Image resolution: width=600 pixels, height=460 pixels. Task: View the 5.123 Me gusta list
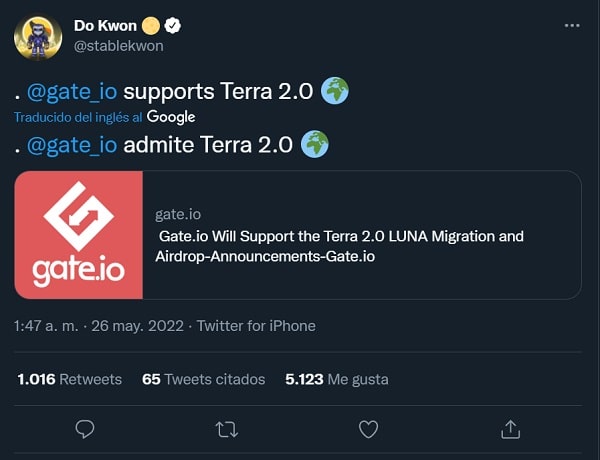[337, 379]
